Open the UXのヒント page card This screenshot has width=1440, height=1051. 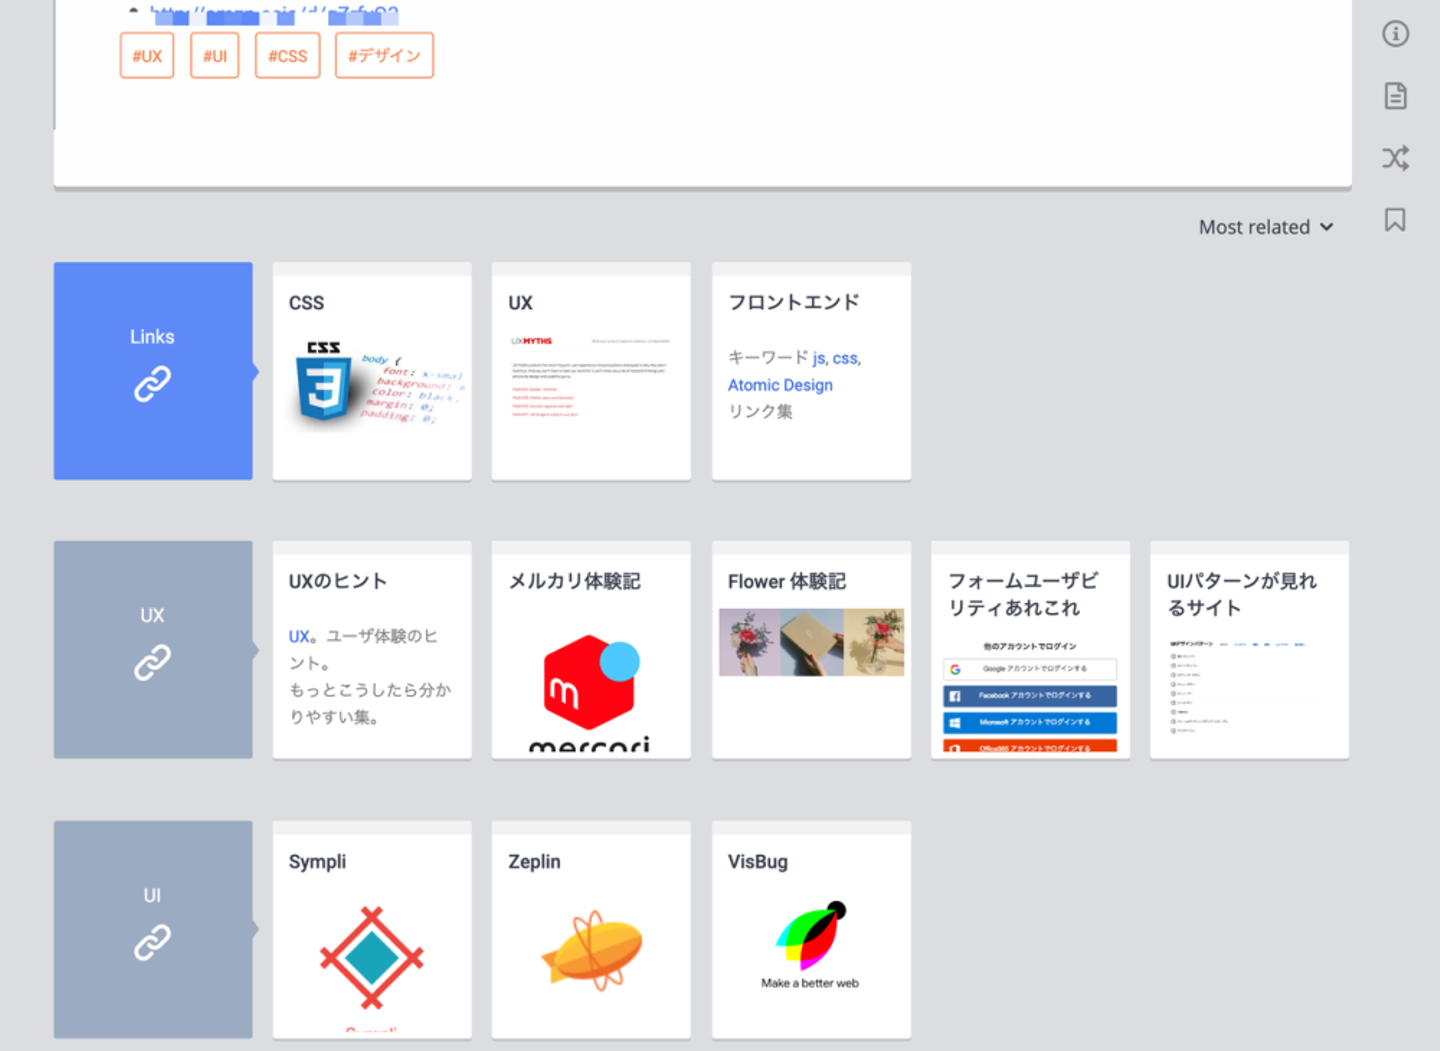pos(372,650)
